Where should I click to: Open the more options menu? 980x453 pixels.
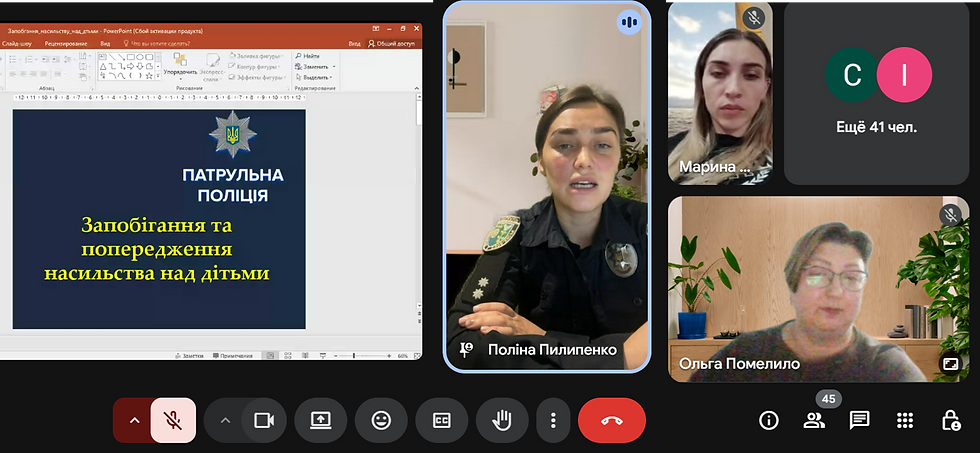tap(552, 421)
